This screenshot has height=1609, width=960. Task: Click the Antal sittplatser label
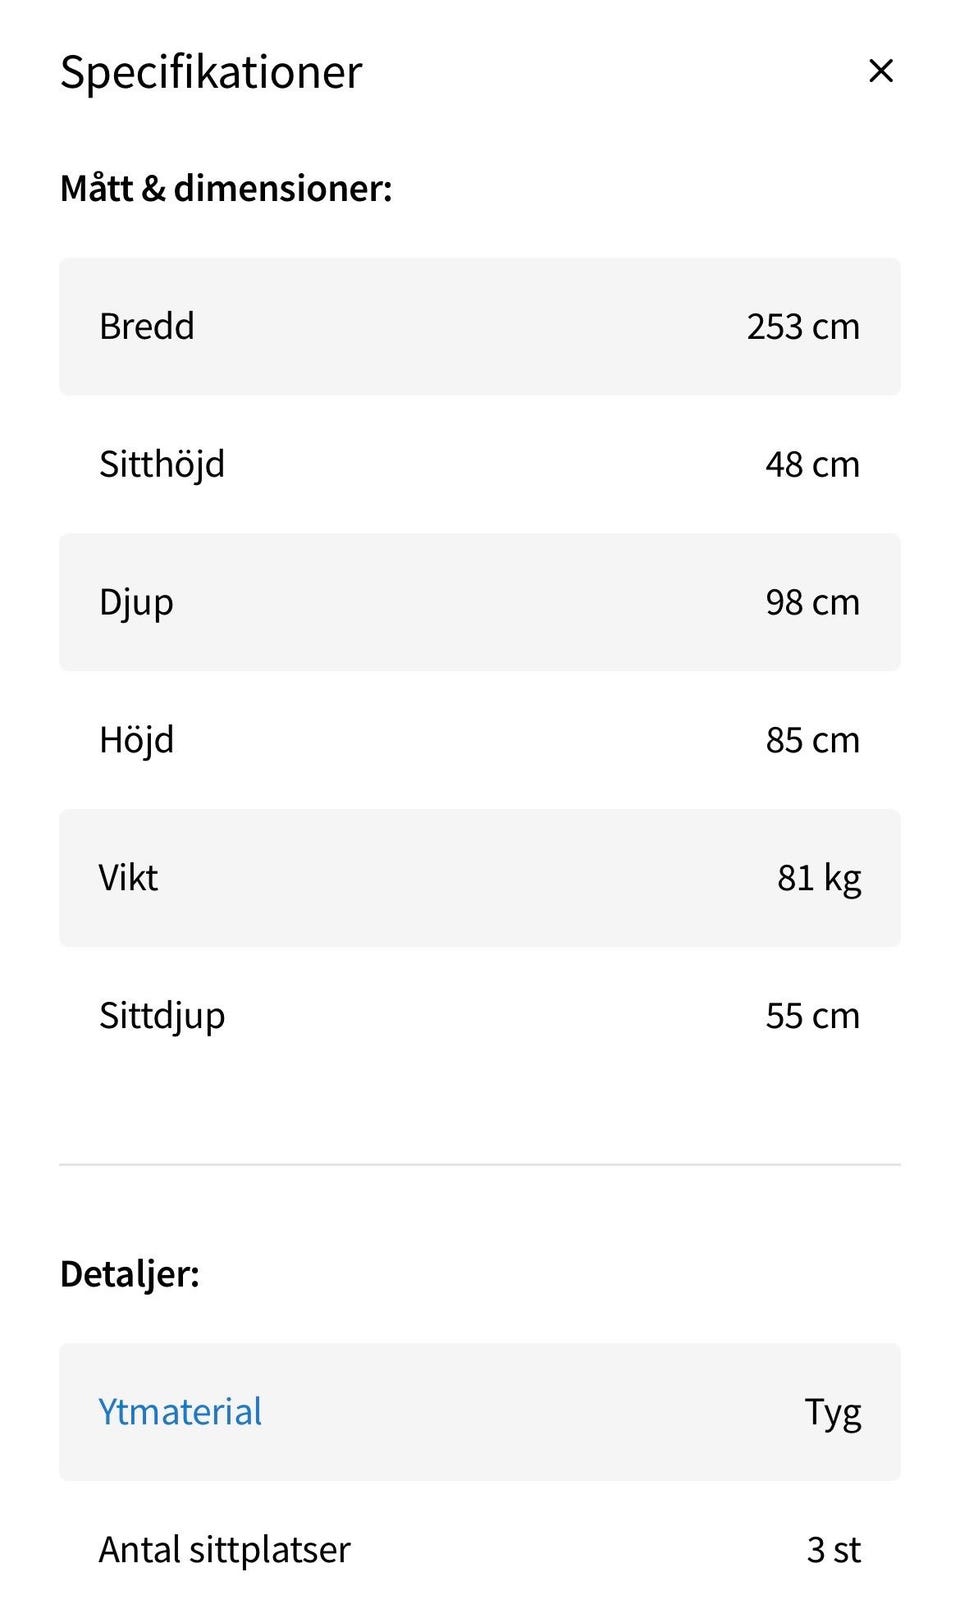click(x=225, y=1549)
